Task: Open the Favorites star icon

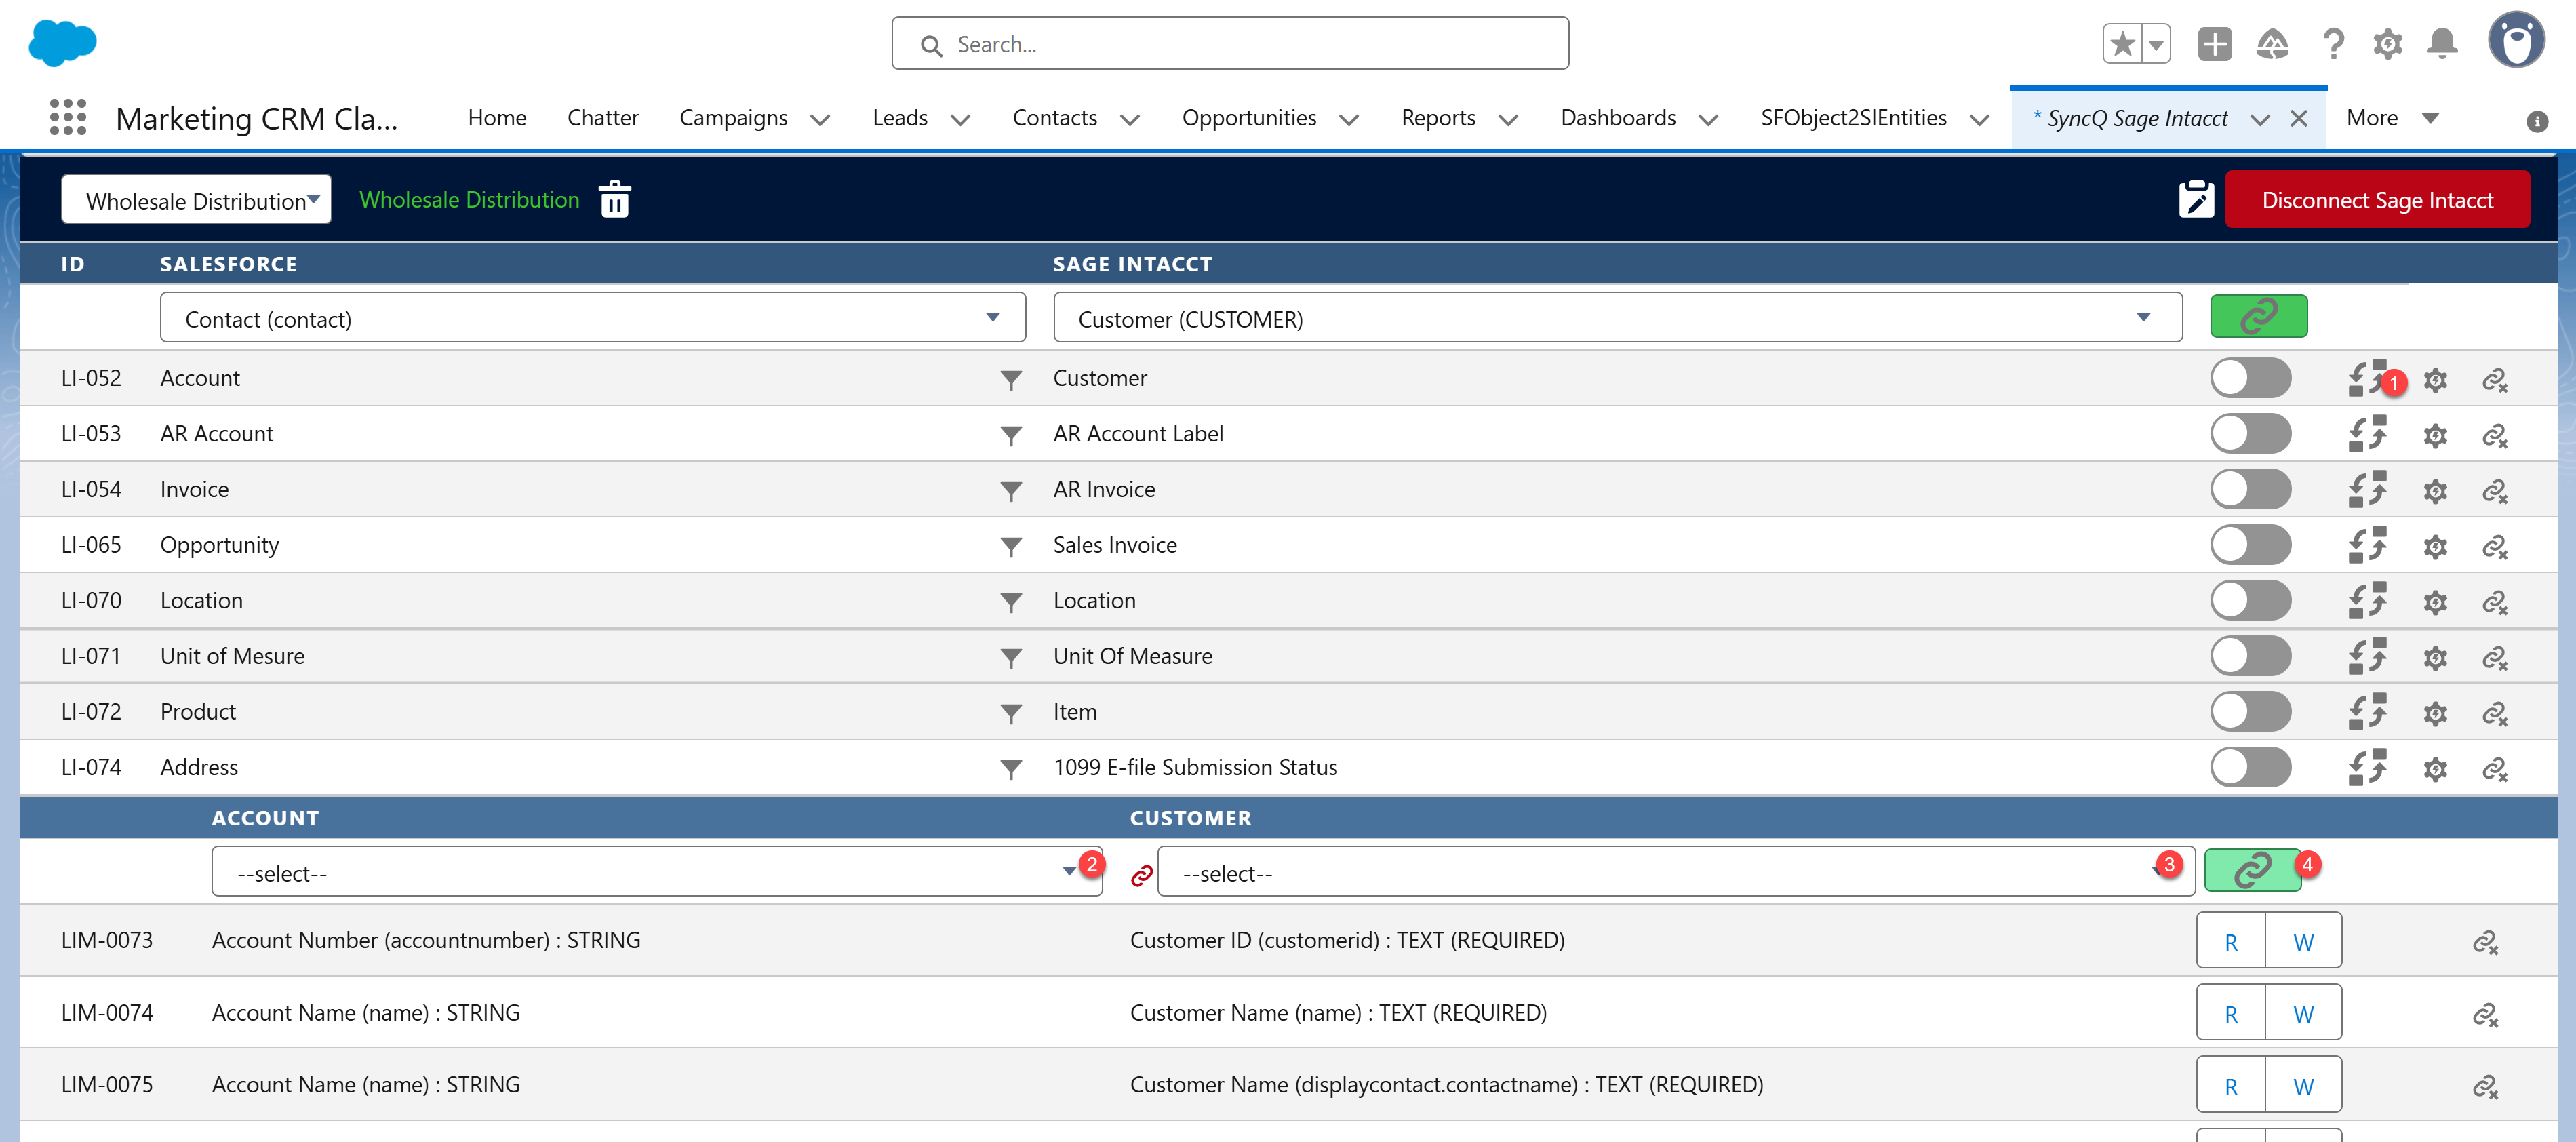Action: pyautogui.click(x=2122, y=44)
